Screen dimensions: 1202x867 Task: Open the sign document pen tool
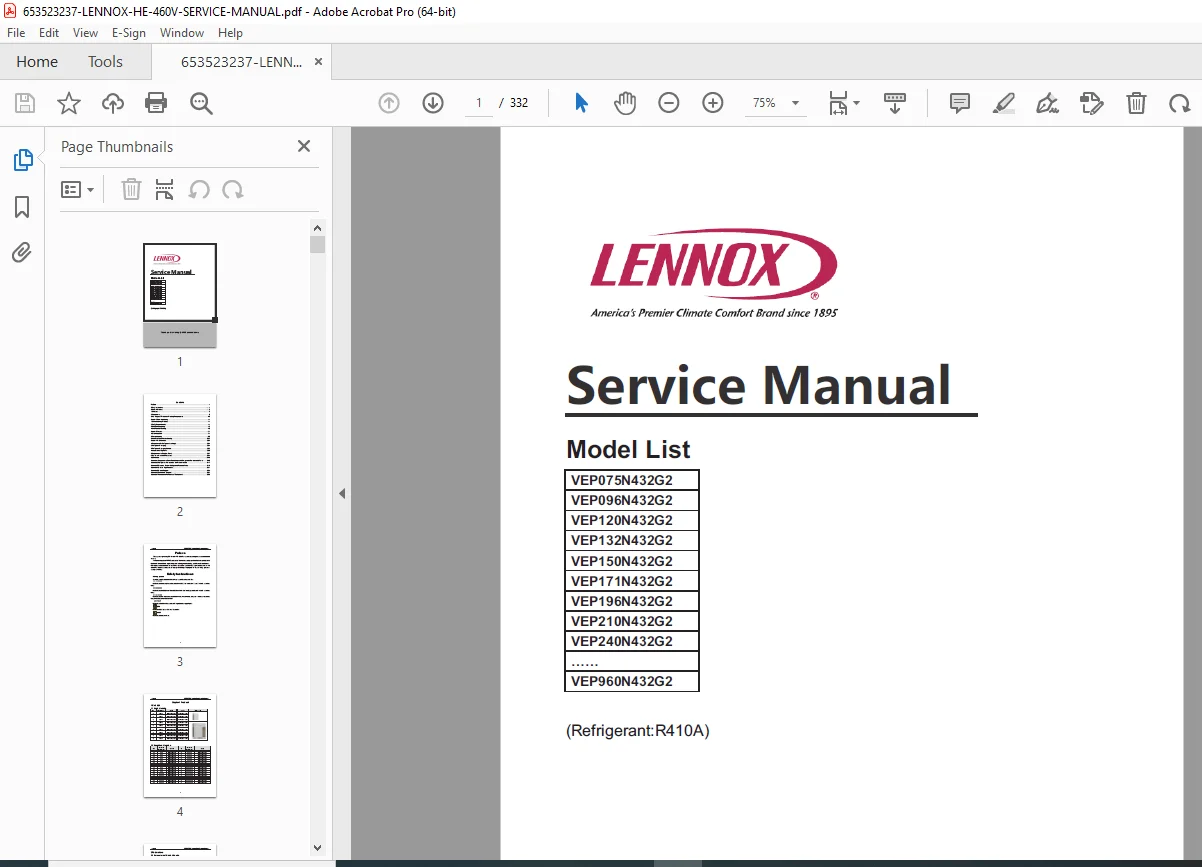[x=1048, y=103]
